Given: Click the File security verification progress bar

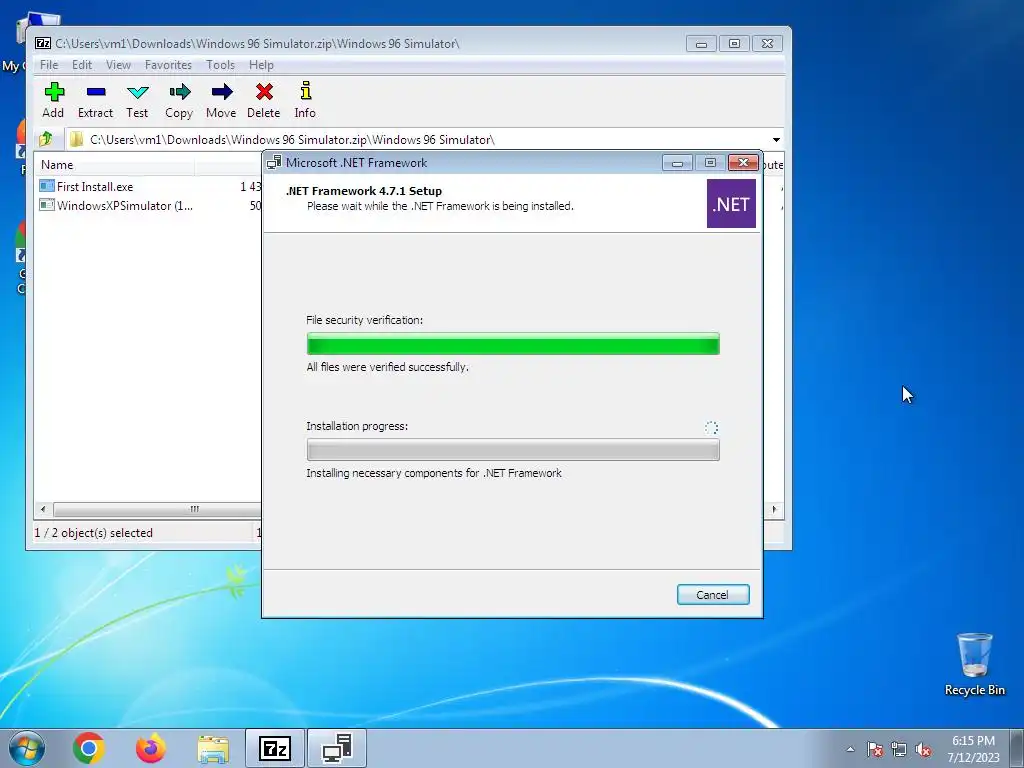Looking at the screenshot, I should 513,344.
